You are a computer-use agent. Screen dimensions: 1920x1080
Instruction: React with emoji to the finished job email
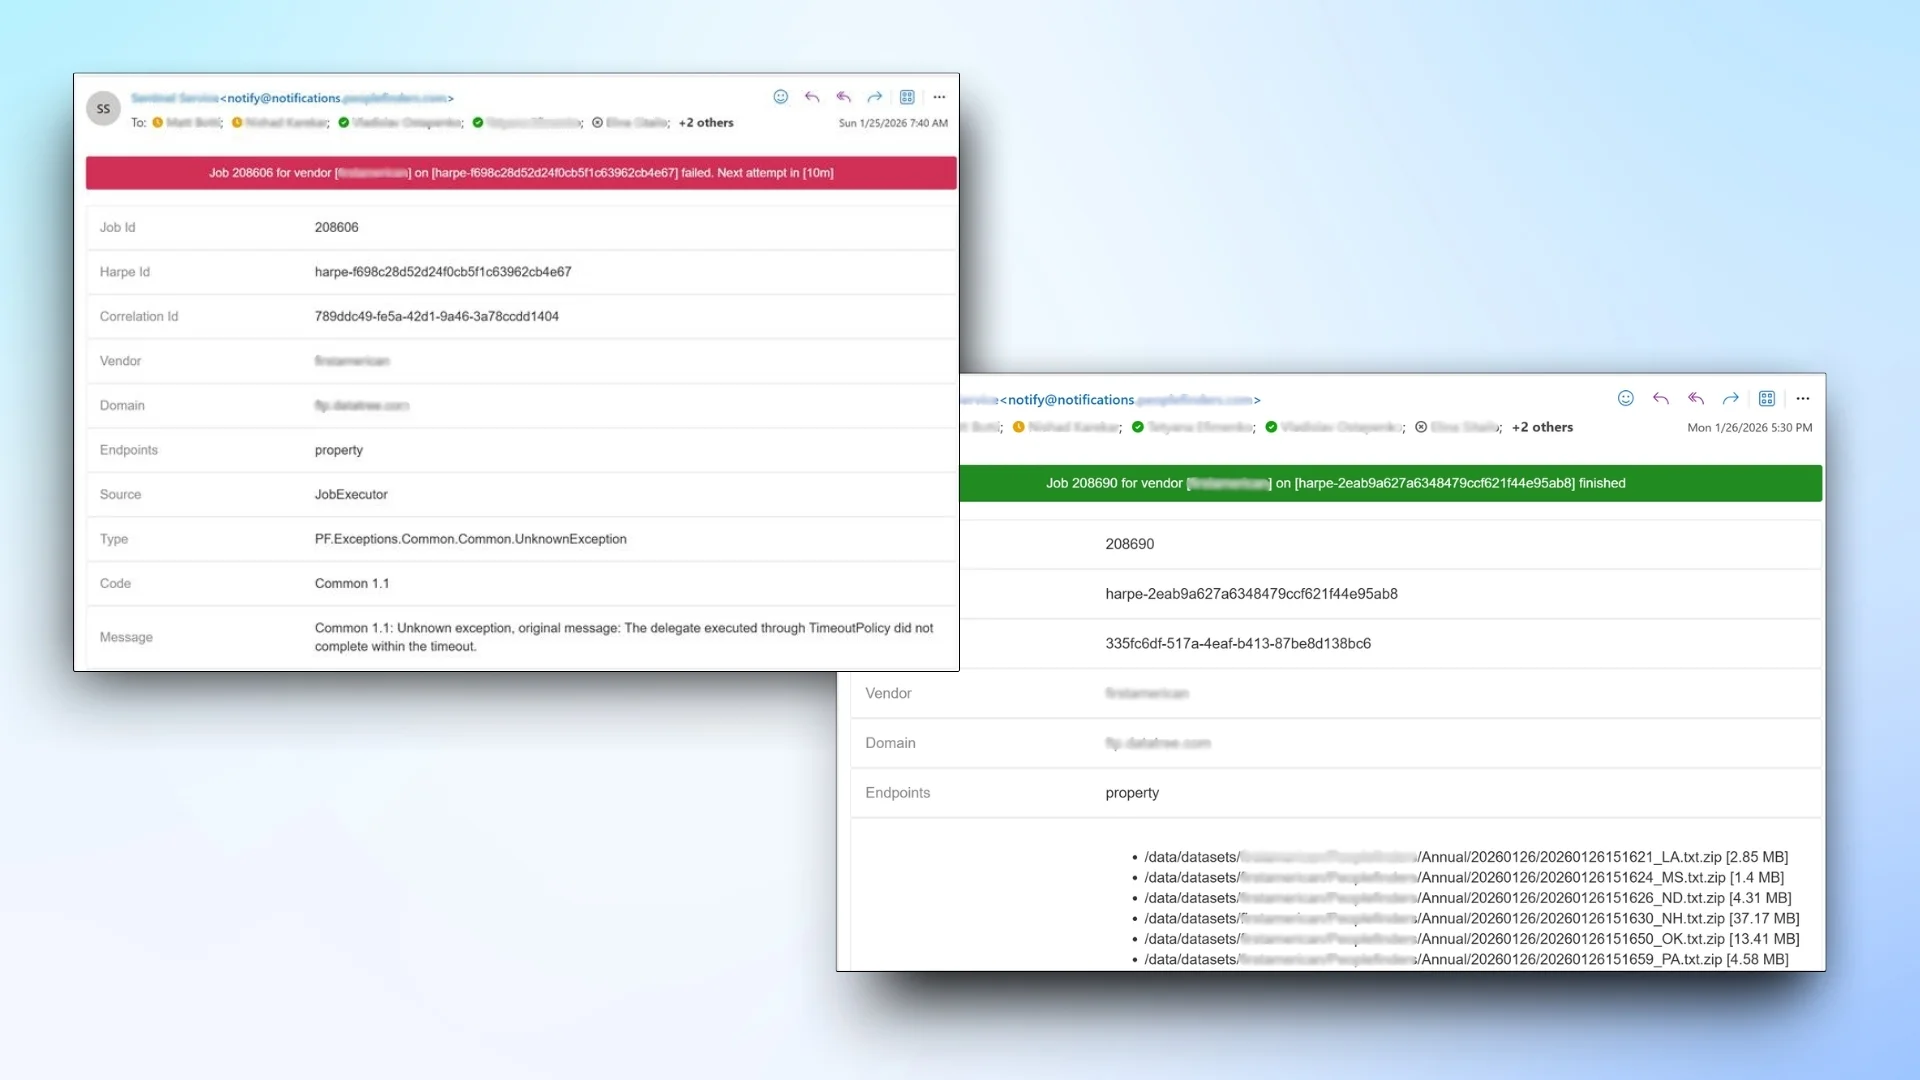click(1625, 398)
